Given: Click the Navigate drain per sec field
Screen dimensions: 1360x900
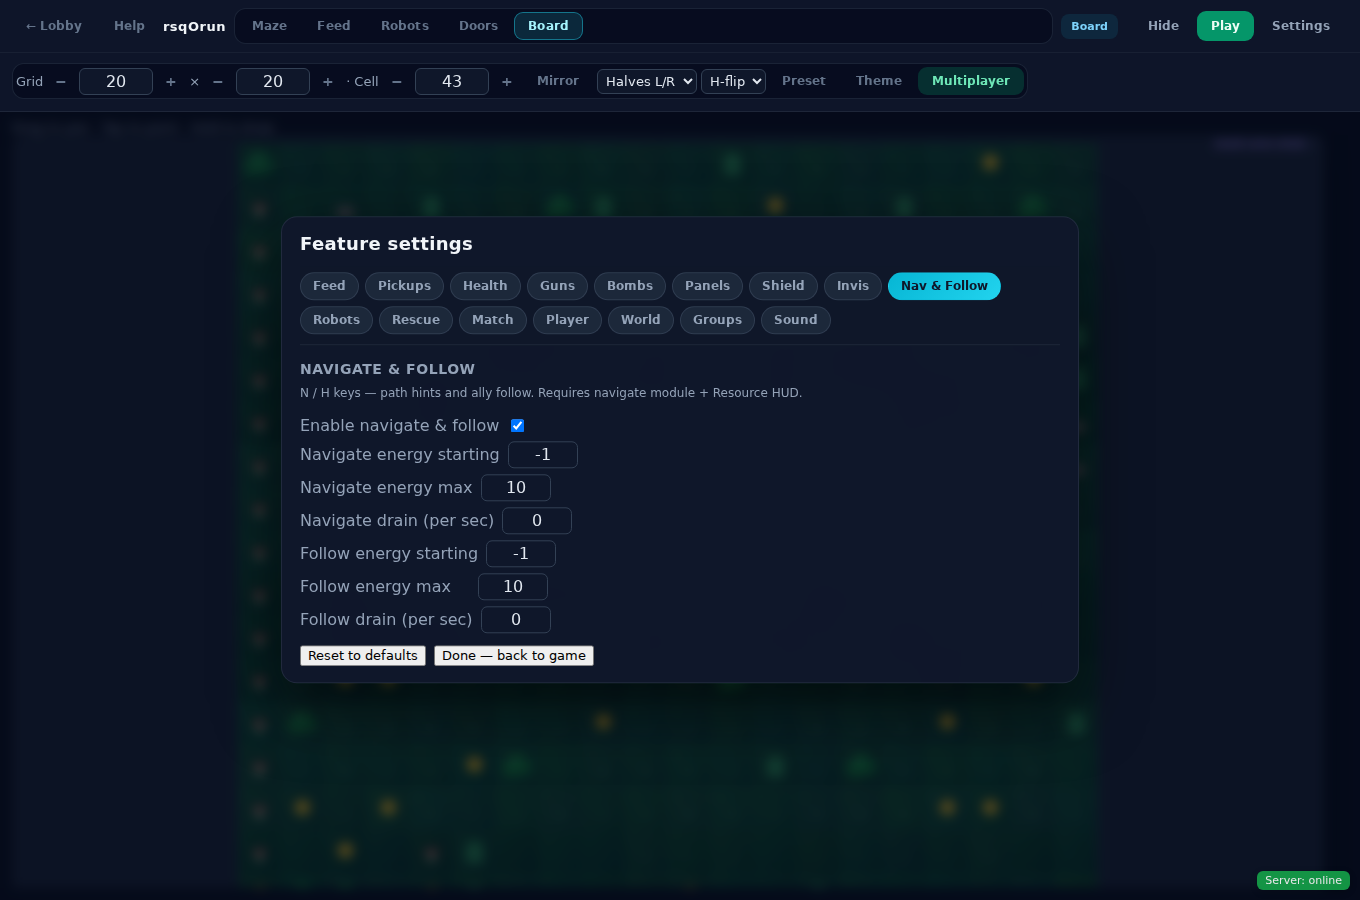Looking at the screenshot, I should tap(537, 521).
